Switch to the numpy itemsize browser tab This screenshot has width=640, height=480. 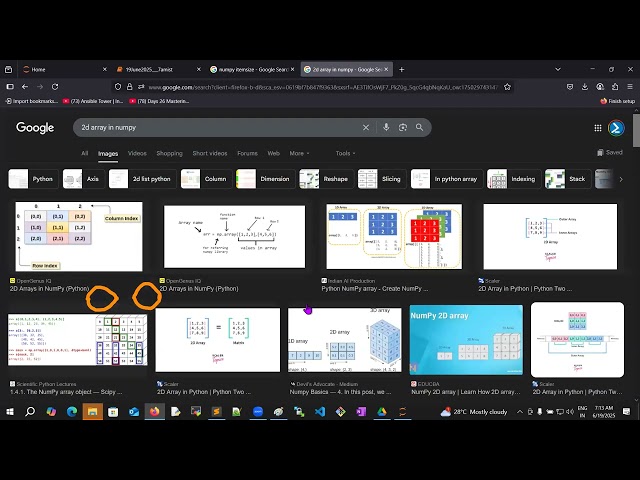[248, 69]
